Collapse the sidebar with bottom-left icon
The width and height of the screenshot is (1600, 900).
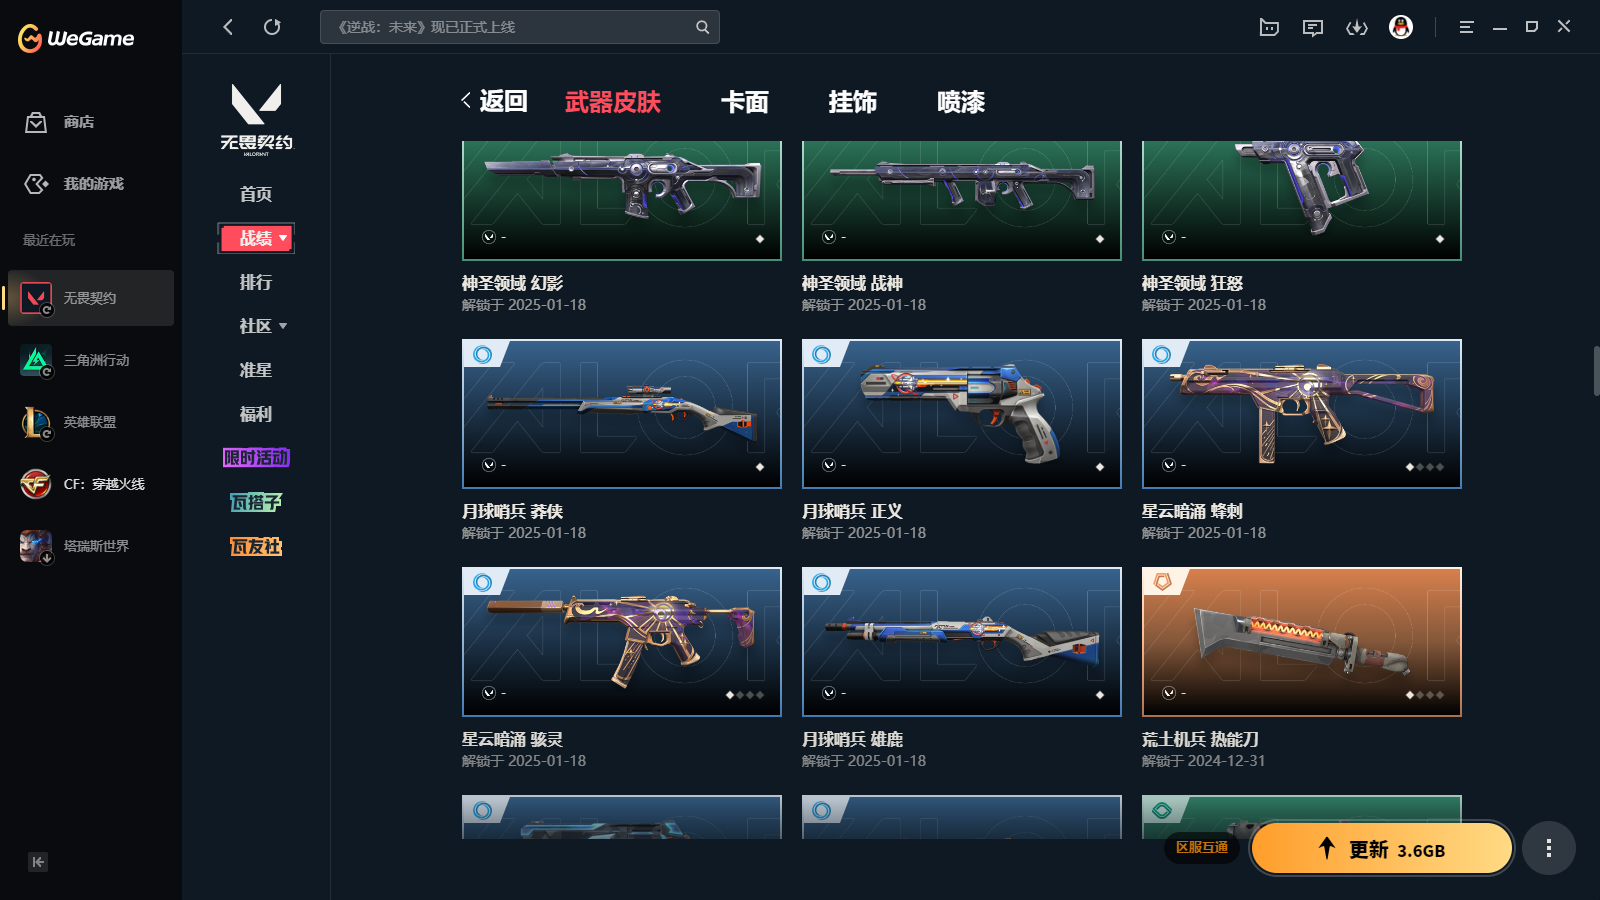click(38, 862)
